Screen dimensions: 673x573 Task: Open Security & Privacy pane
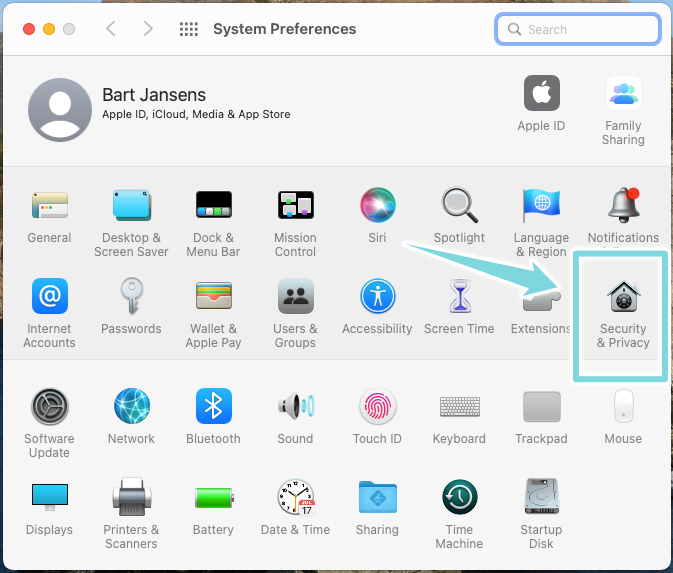(624, 296)
